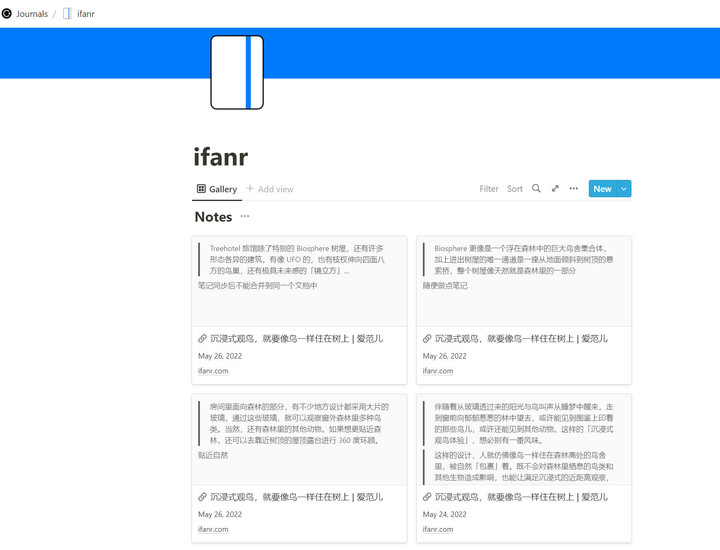Open article title on '贴近自然' card
The width and height of the screenshot is (720, 550).
coord(297,497)
